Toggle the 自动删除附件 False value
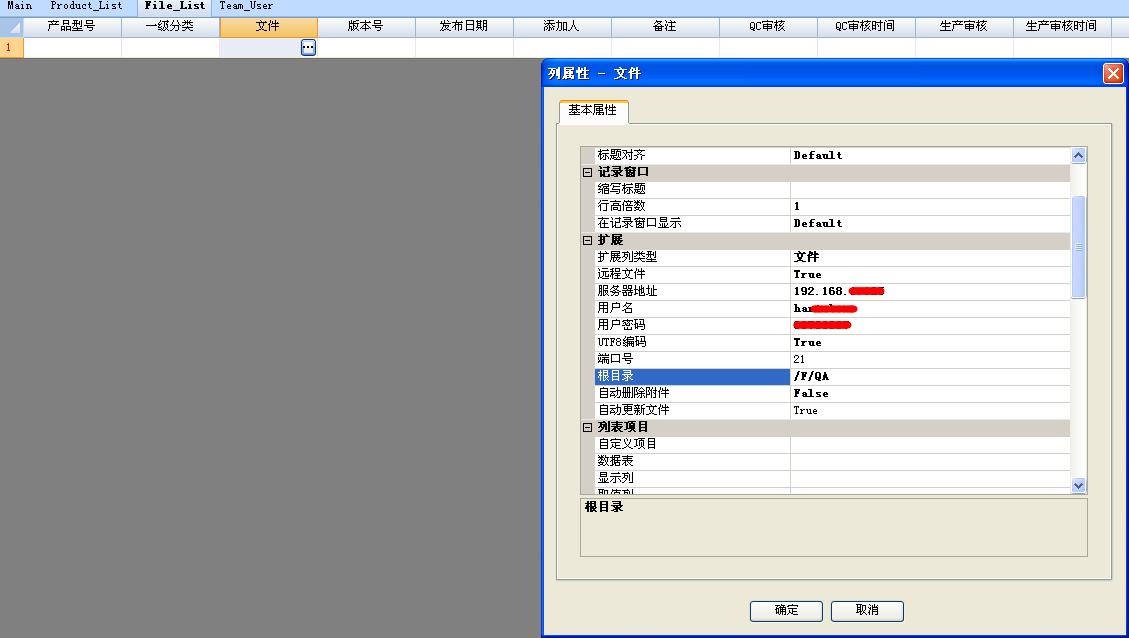This screenshot has width=1129, height=638. click(929, 393)
